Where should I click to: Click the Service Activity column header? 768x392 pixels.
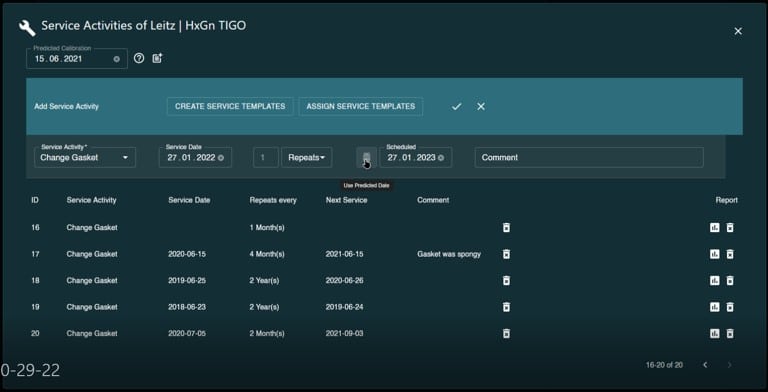[x=92, y=200]
